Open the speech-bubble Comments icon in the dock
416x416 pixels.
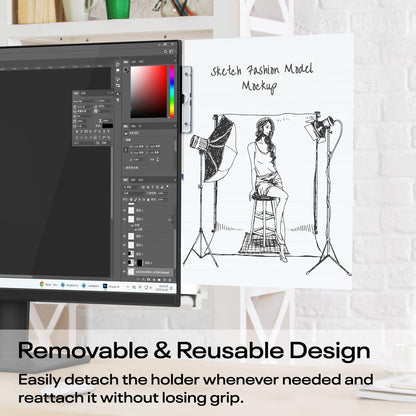pos(118,70)
